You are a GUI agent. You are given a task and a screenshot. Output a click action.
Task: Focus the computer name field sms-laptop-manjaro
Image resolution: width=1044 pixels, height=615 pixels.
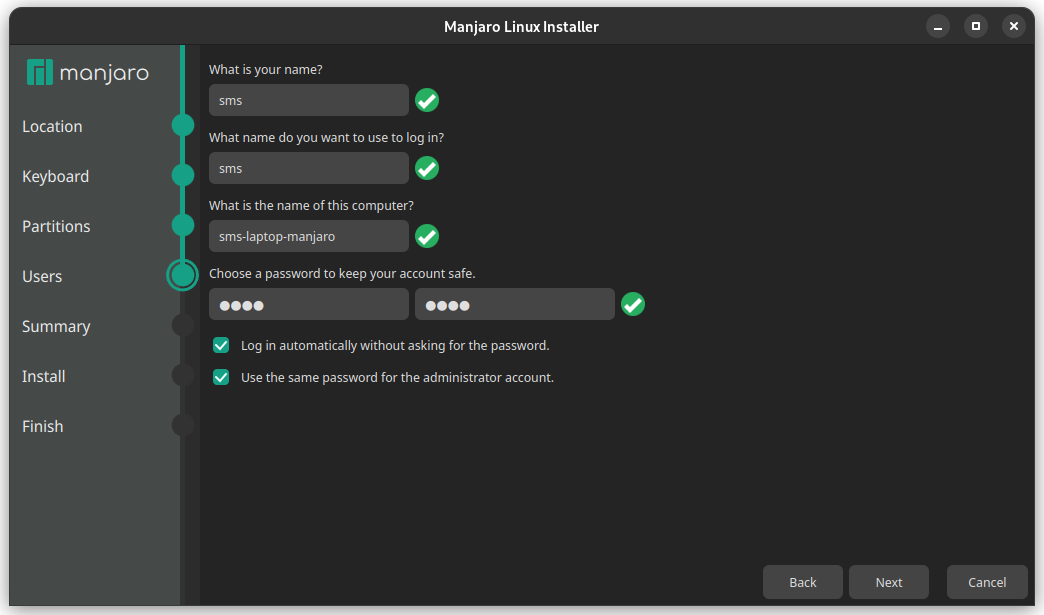tap(309, 236)
